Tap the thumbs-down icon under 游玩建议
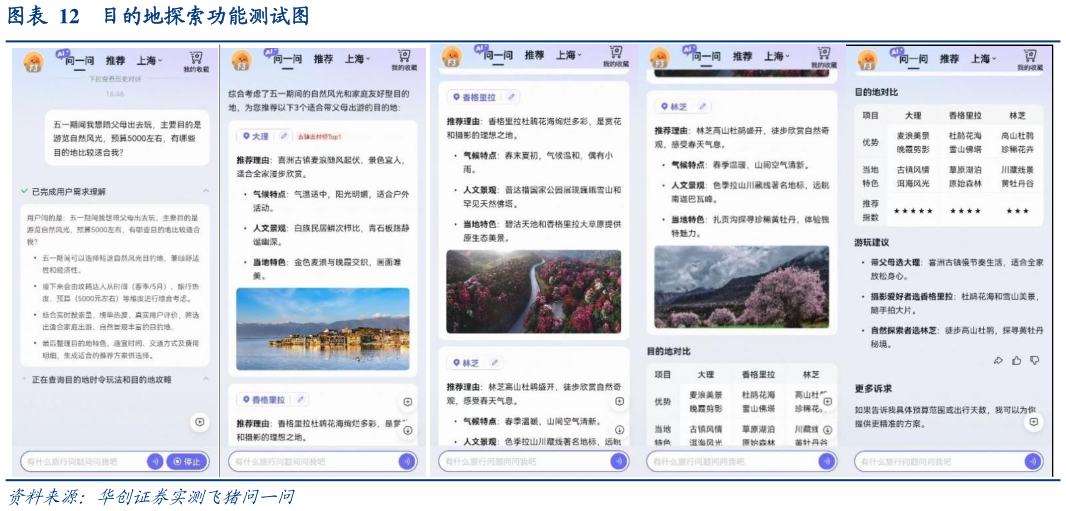Screen dimensions: 1066x511 click(1035, 360)
